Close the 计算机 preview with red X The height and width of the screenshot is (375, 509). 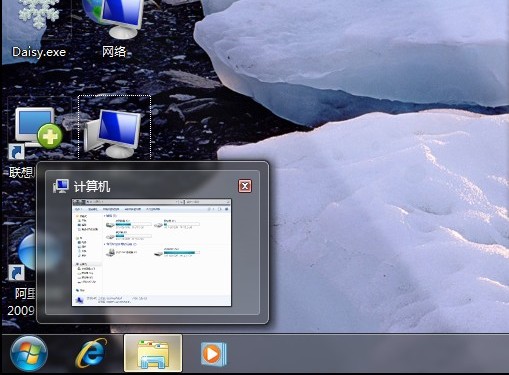coord(245,186)
